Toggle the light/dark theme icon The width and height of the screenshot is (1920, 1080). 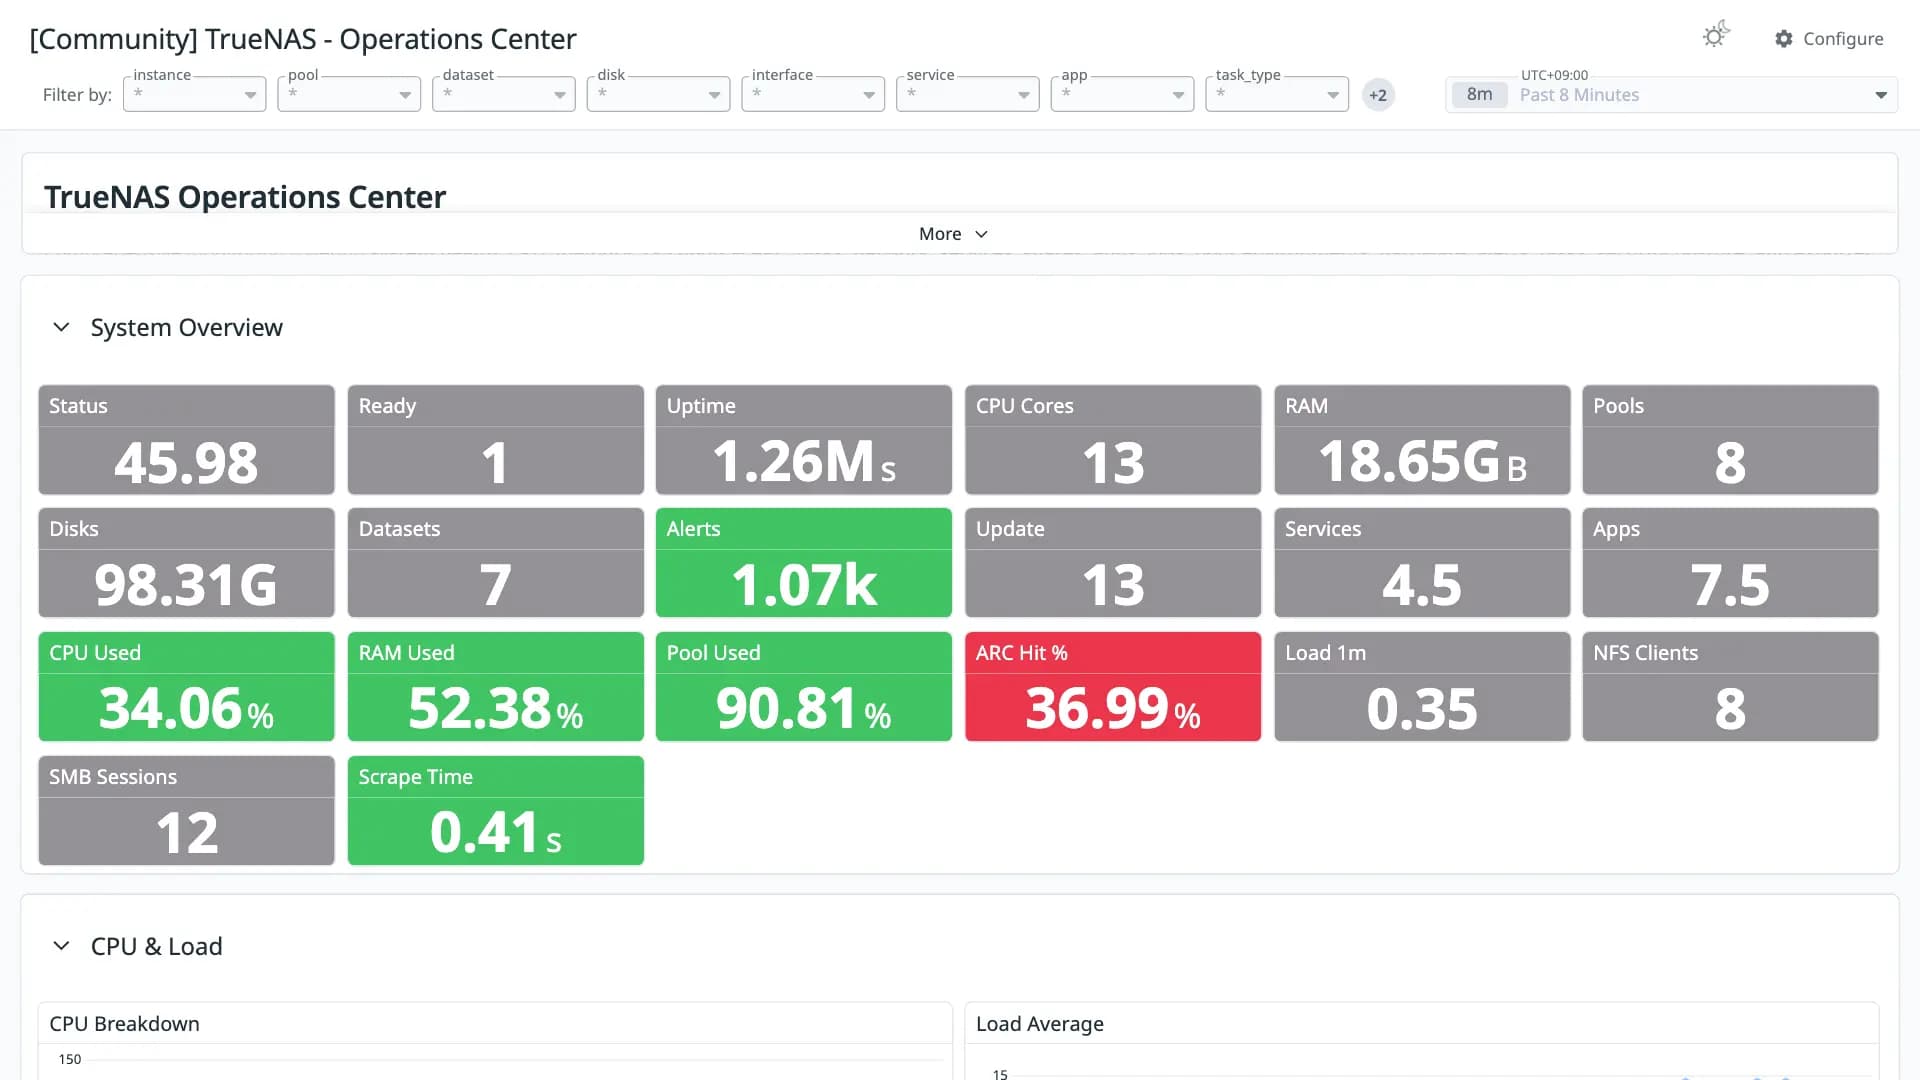tap(1716, 37)
